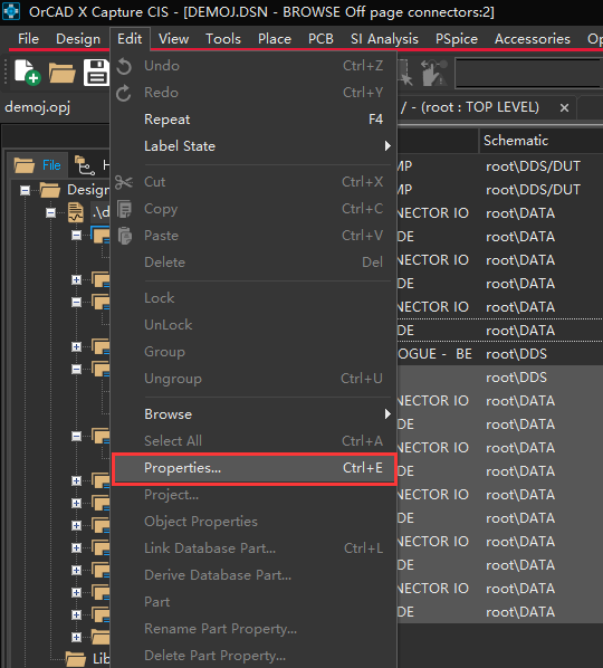Open the File menu
This screenshot has width=603, height=668.
[28, 39]
